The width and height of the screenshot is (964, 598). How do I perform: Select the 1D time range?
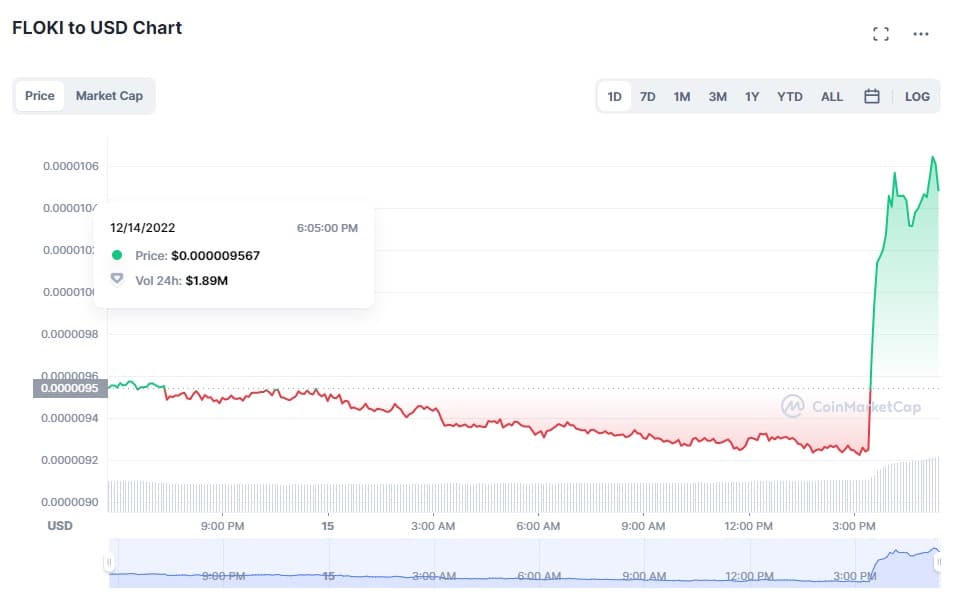614,96
